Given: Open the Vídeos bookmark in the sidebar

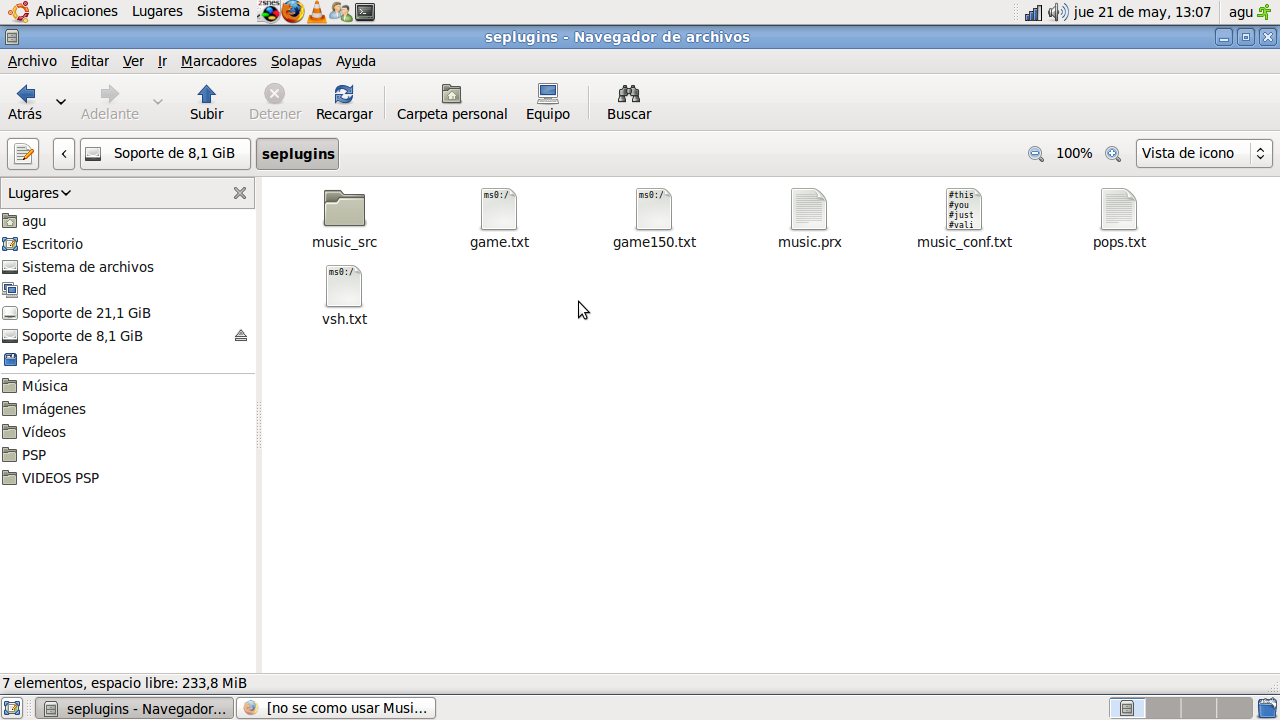Looking at the screenshot, I should pyautogui.click(x=128, y=432).
